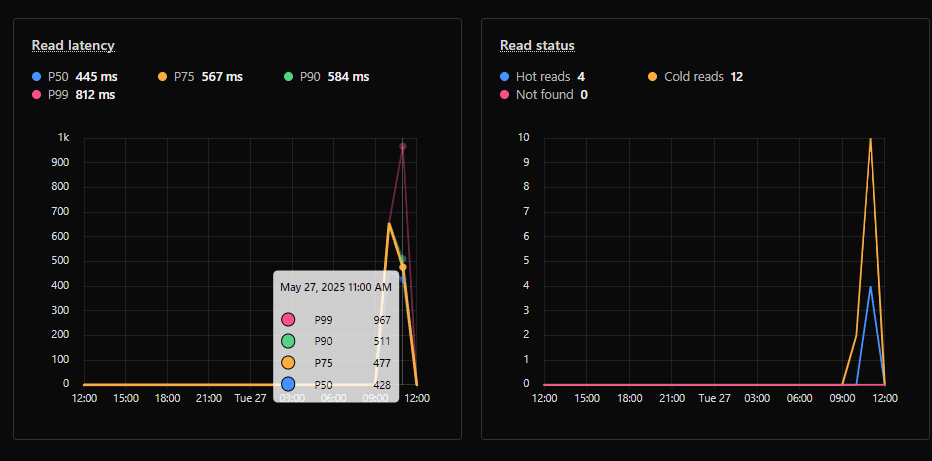Open the Read latency title link

point(73,46)
